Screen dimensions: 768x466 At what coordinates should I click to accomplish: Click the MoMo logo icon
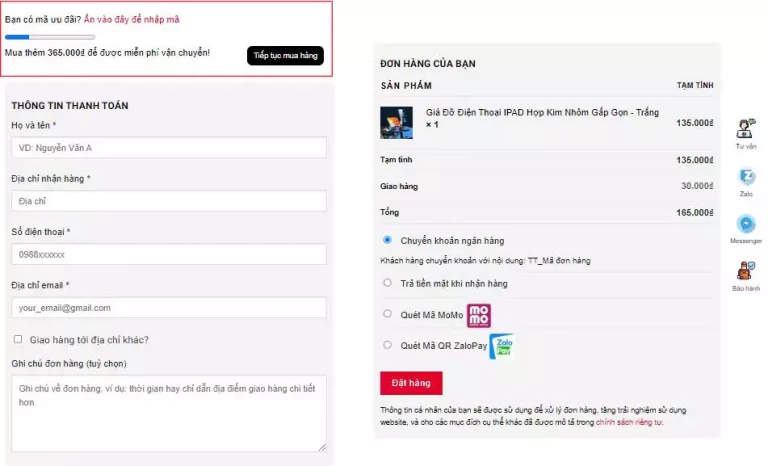[x=479, y=316]
